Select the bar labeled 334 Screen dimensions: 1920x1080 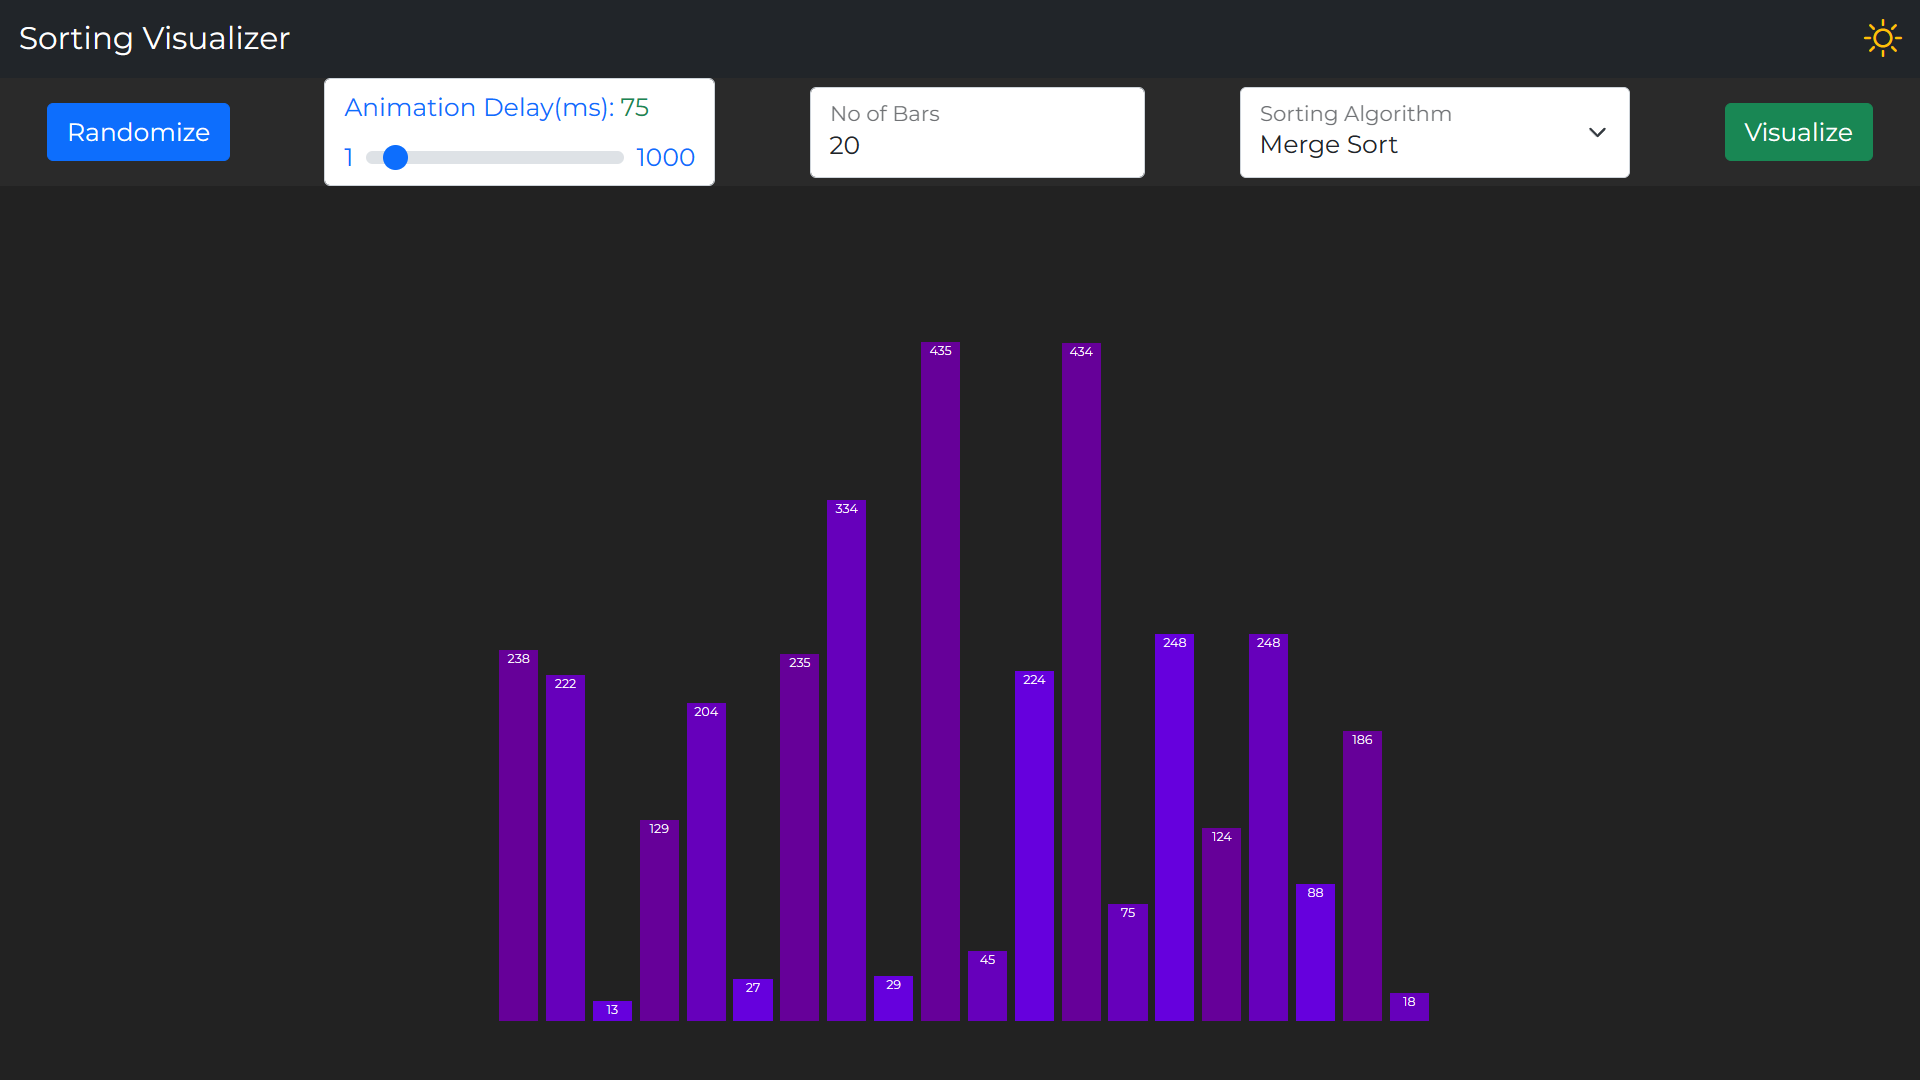tap(846, 760)
